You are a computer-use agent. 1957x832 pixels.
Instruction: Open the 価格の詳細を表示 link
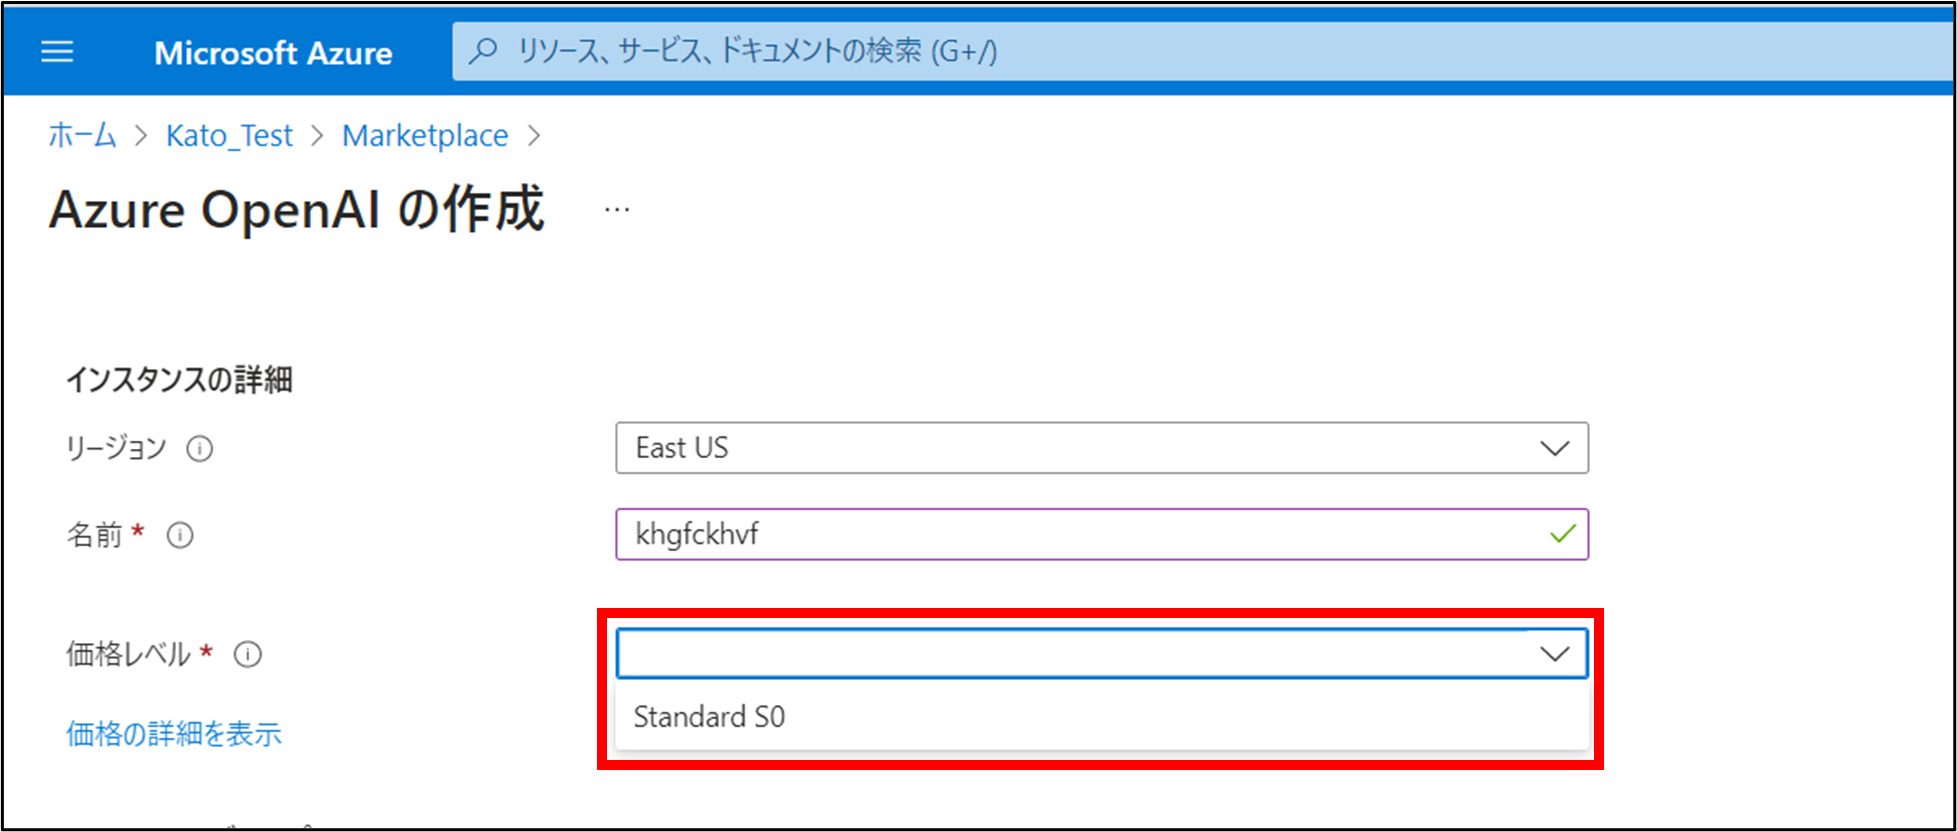[x=174, y=735]
